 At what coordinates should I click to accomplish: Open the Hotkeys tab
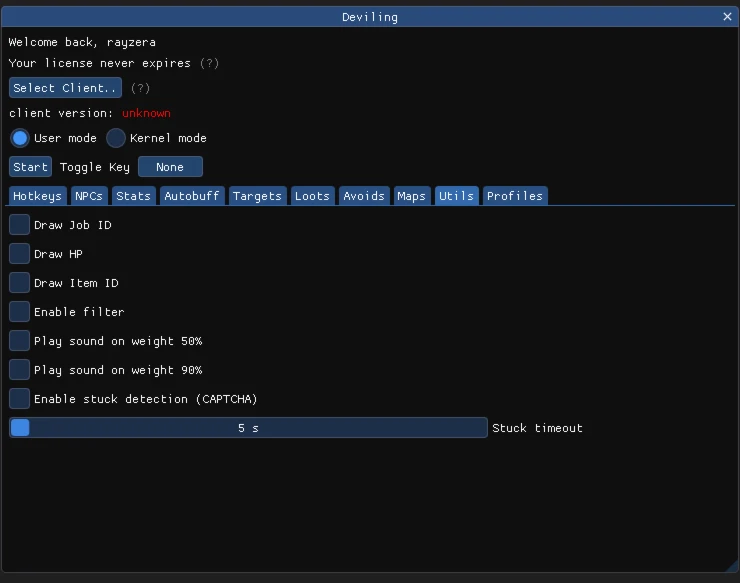coord(38,196)
